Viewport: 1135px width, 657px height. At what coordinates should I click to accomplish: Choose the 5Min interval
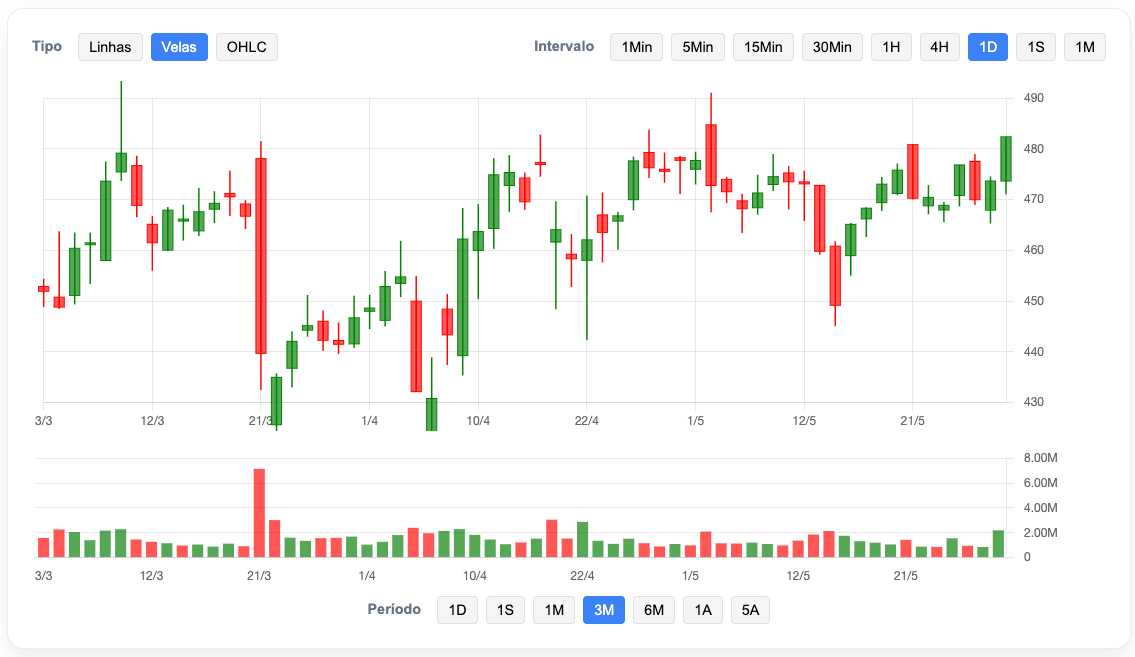(x=697, y=47)
